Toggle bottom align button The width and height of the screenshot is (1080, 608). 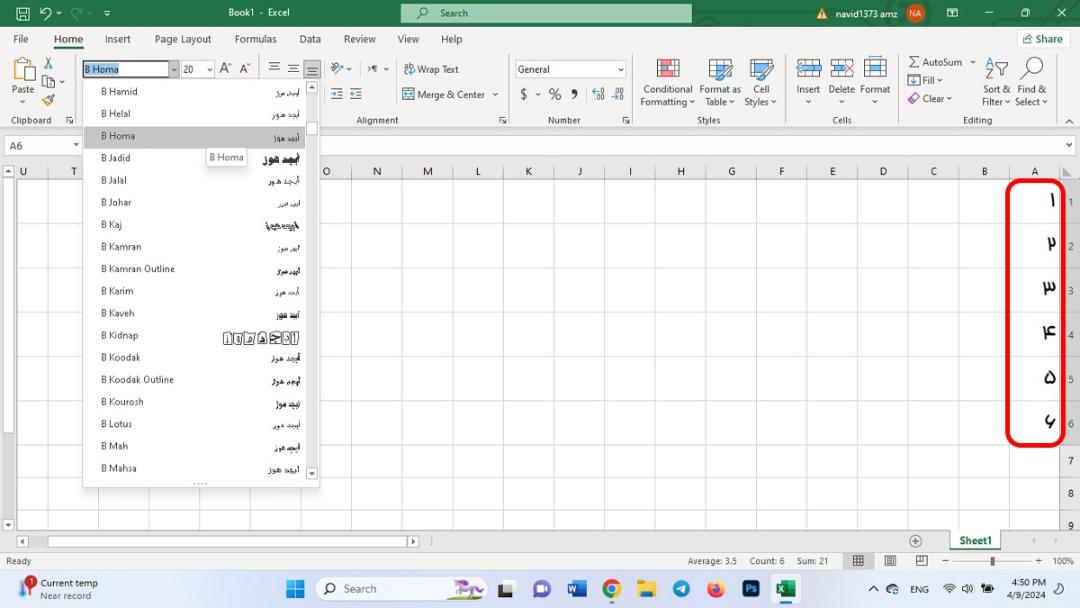(x=312, y=69)
